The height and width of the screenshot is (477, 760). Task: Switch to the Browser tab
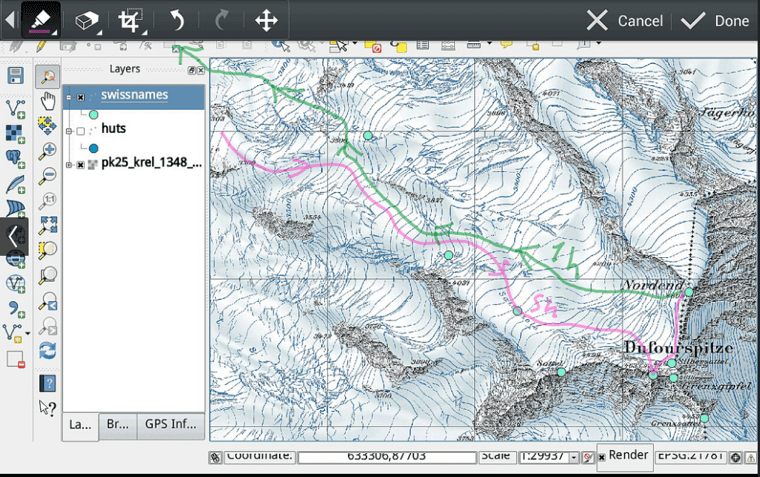(x=117, y=425)
